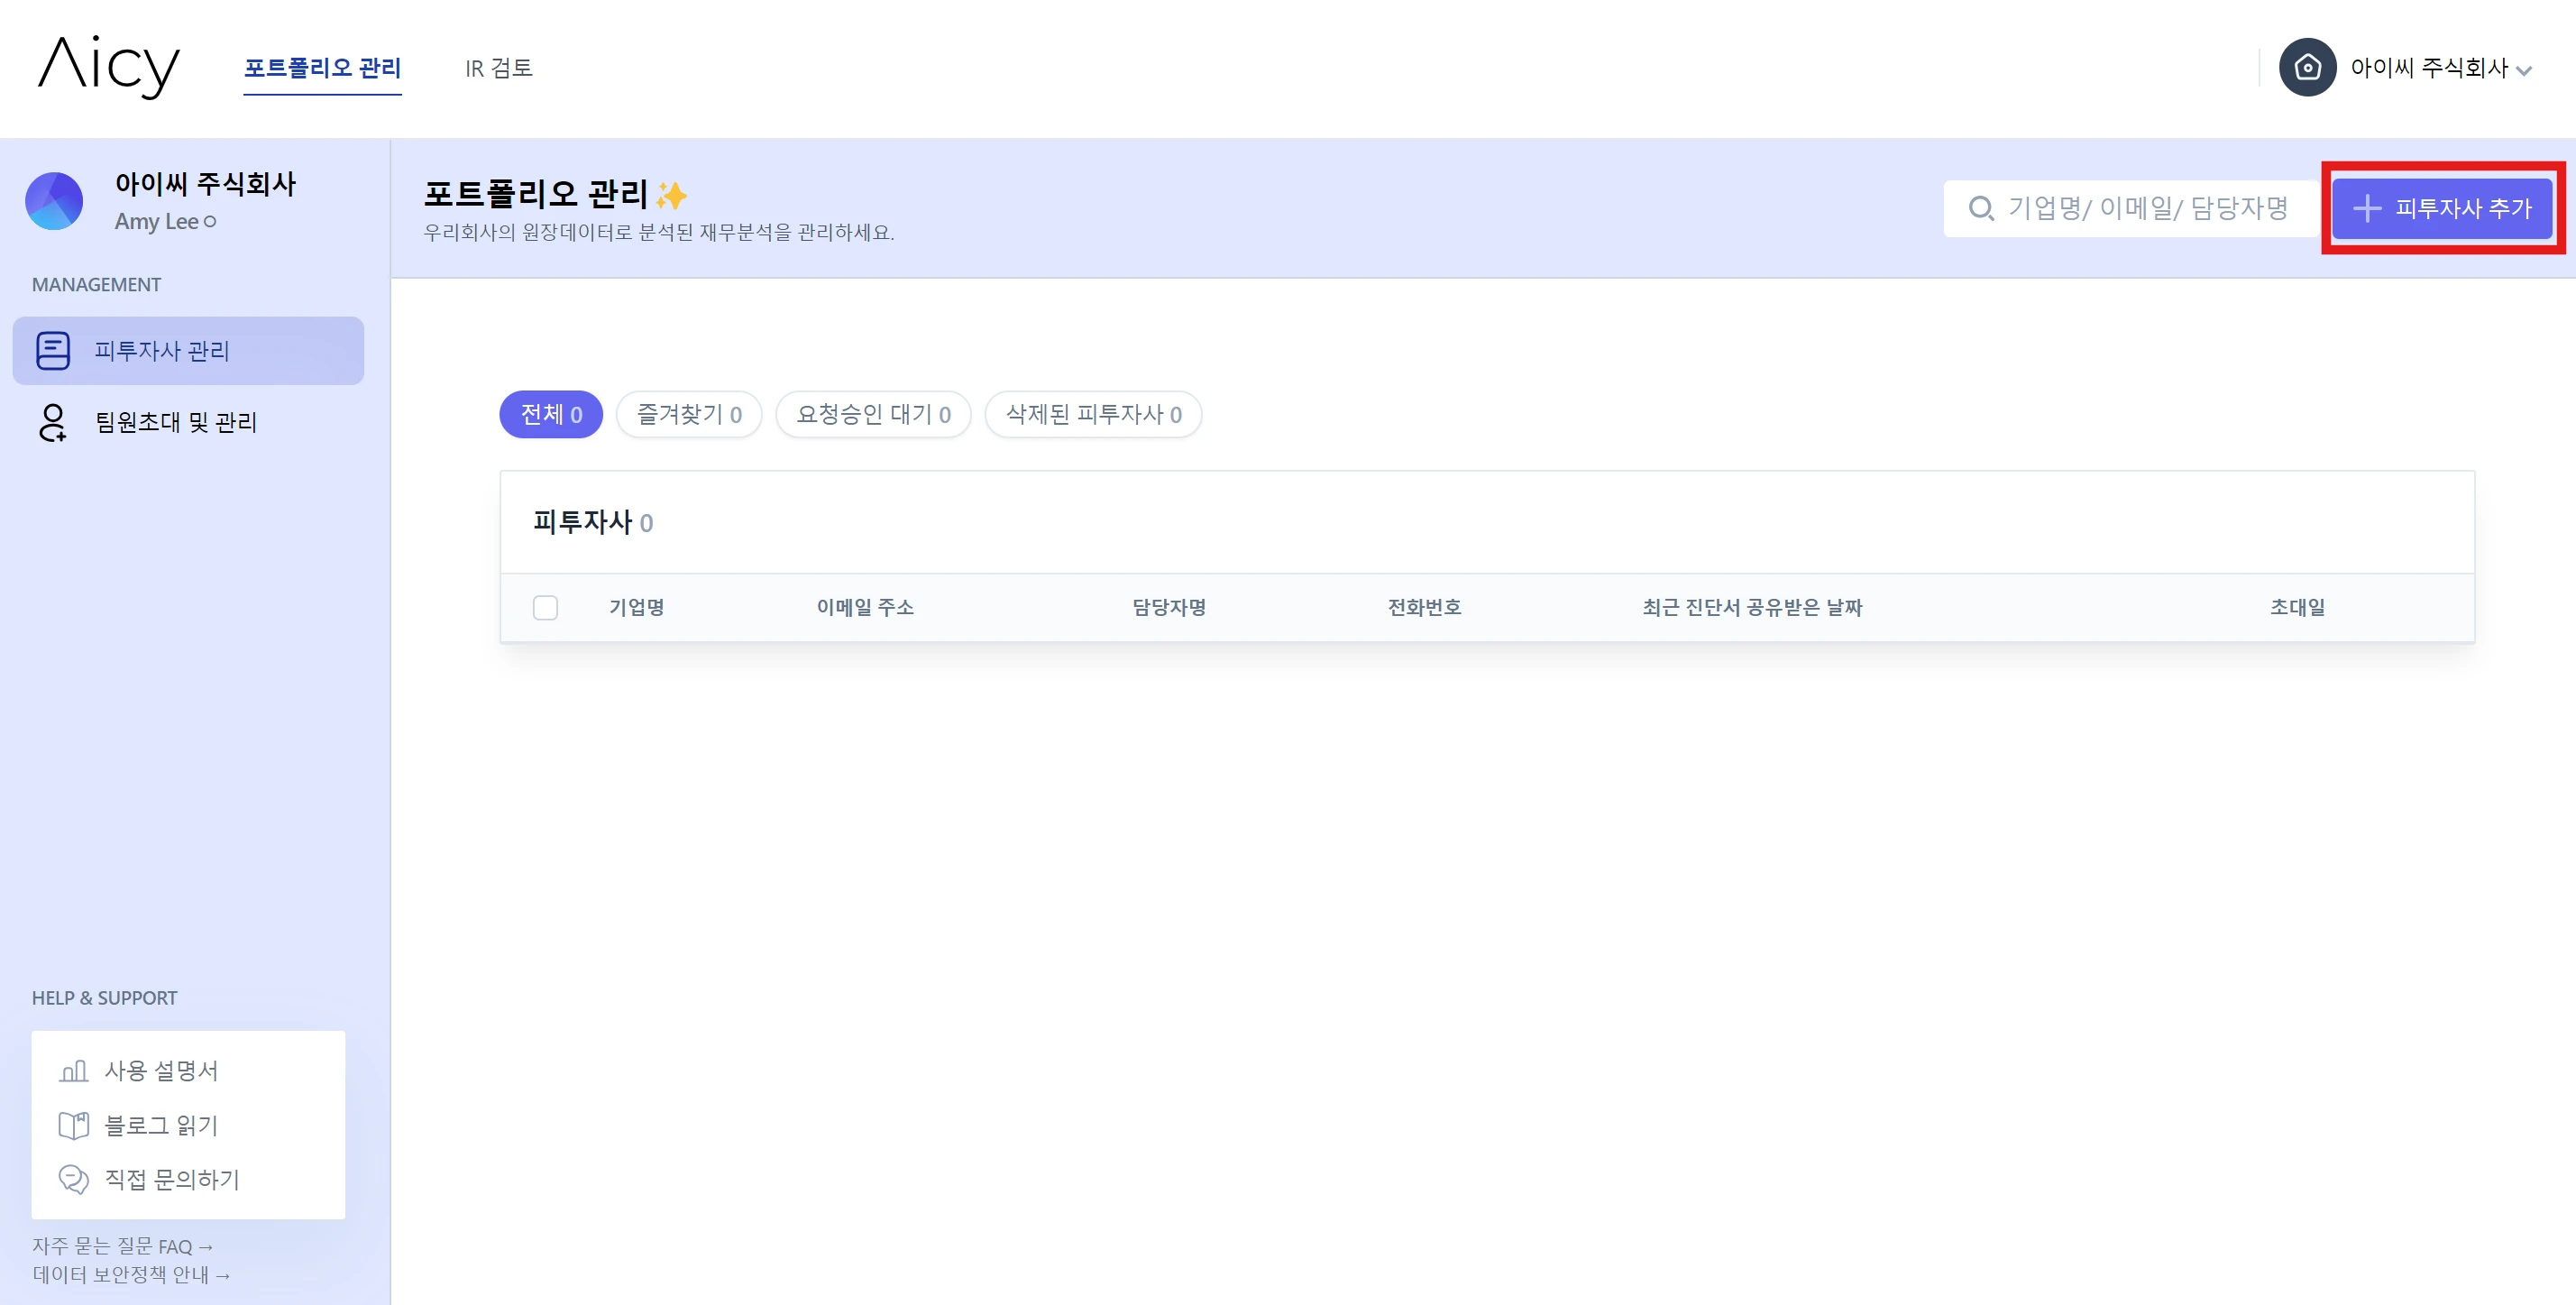Click the open book icon beside 블로그 읽기

[74, 1126]
